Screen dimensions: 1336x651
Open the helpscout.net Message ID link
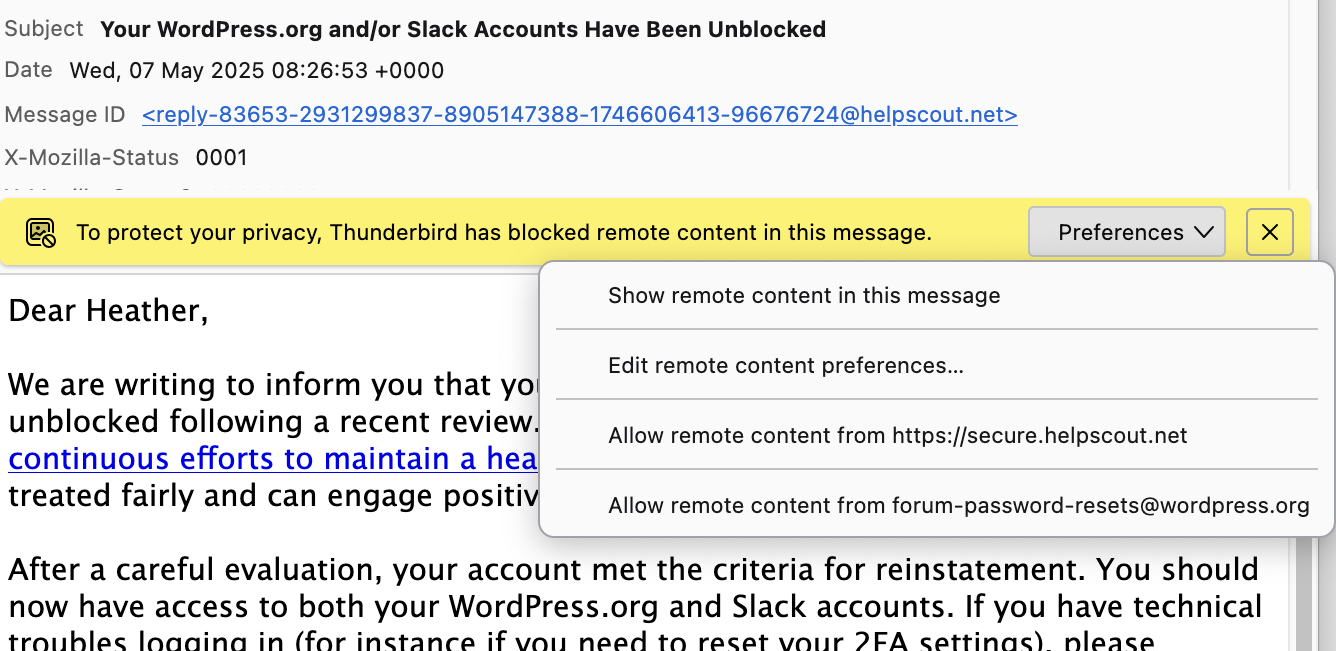point(579,115)
